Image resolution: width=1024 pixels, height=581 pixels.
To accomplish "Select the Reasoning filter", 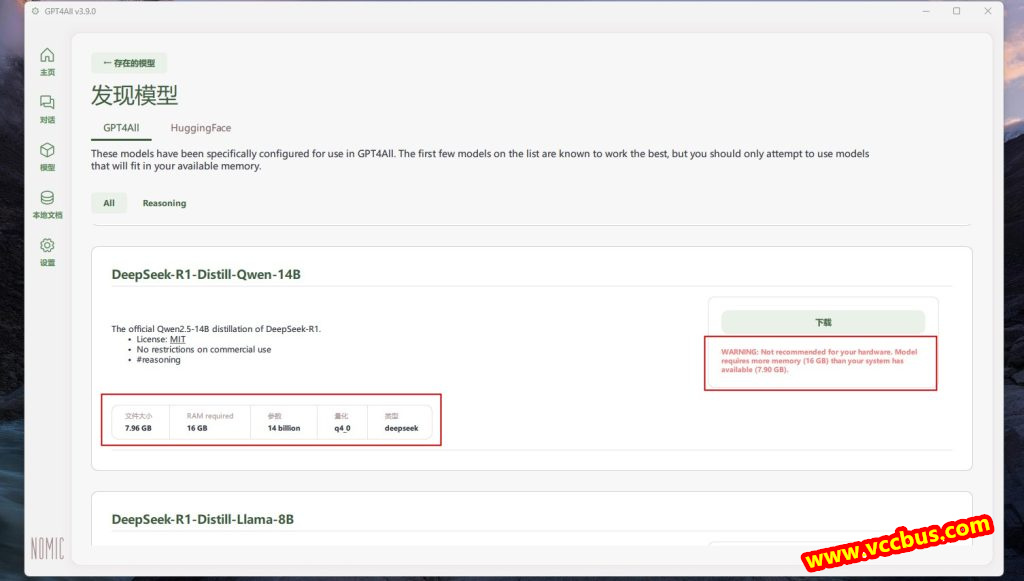I will pyautogui.click(x=164, y=203).
